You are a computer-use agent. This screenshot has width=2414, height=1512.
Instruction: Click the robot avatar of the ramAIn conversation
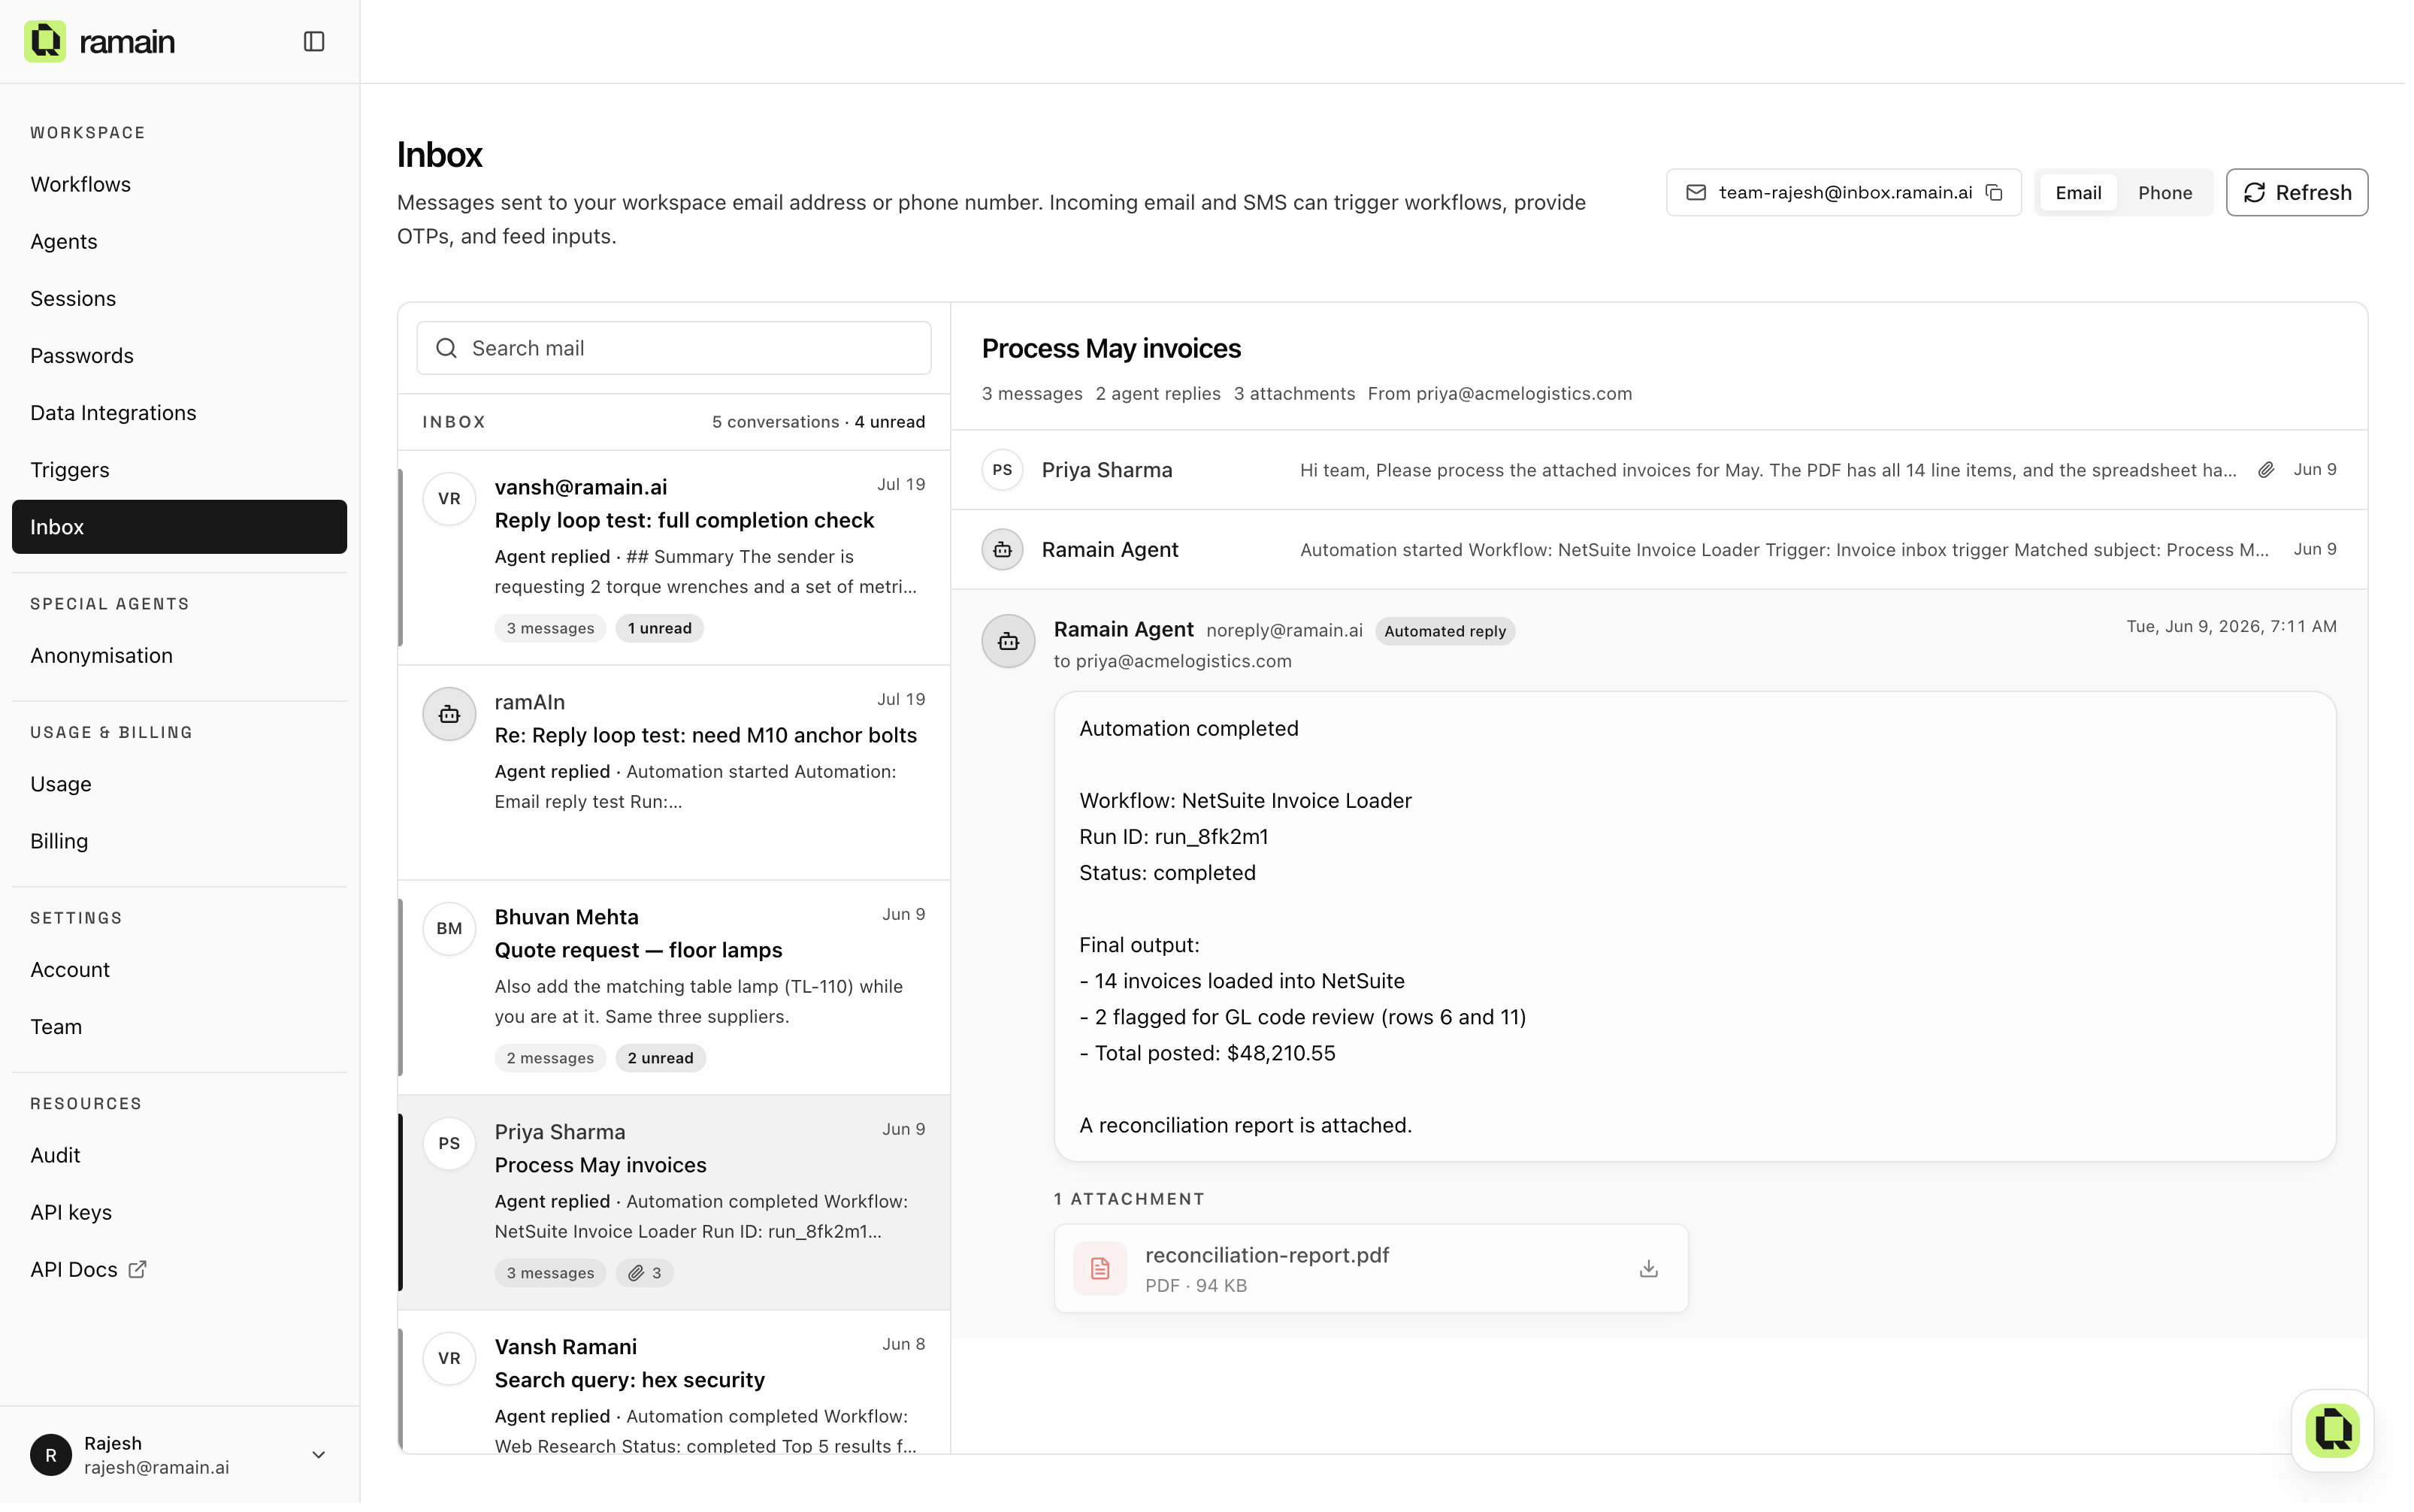449,714
